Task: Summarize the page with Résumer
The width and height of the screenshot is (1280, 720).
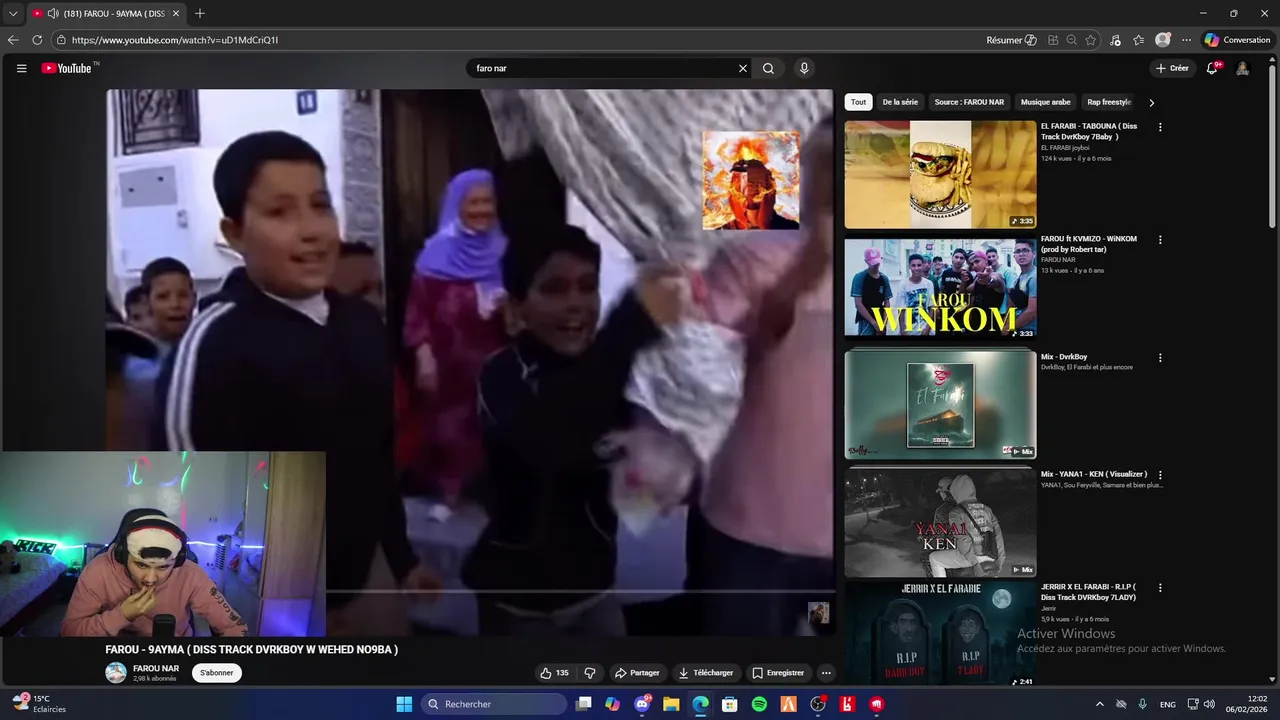Action: [x=1012, y=40]
